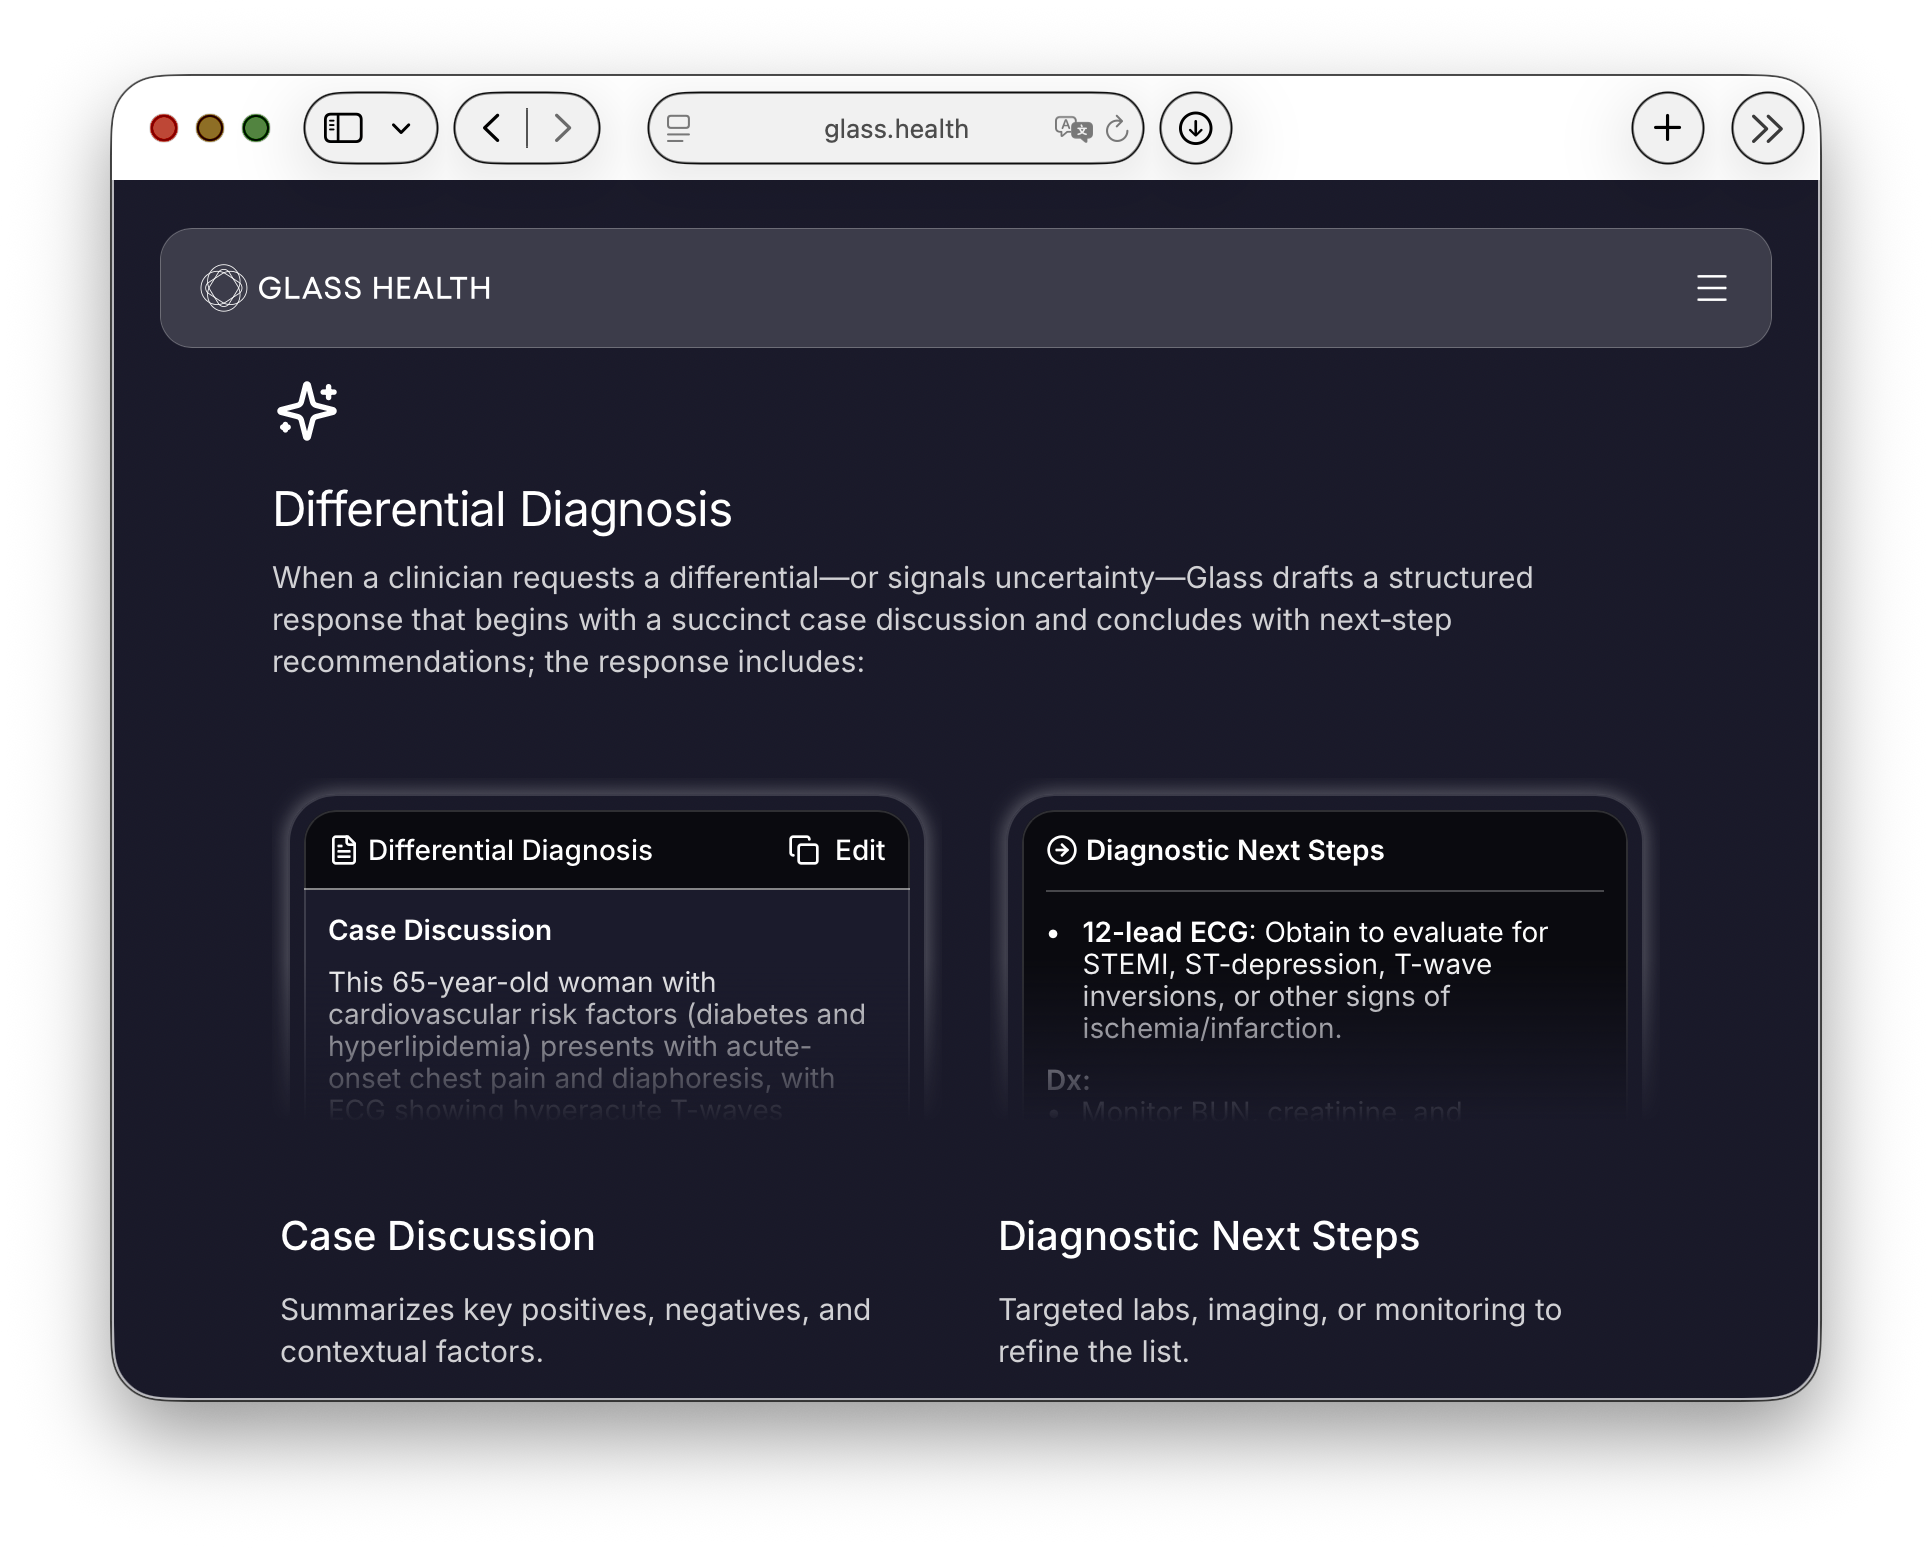Select the arrow icon next to Diagnostic Next Steps
The height and width of the screenshot is (1548, 1932).
point(1061,851)
